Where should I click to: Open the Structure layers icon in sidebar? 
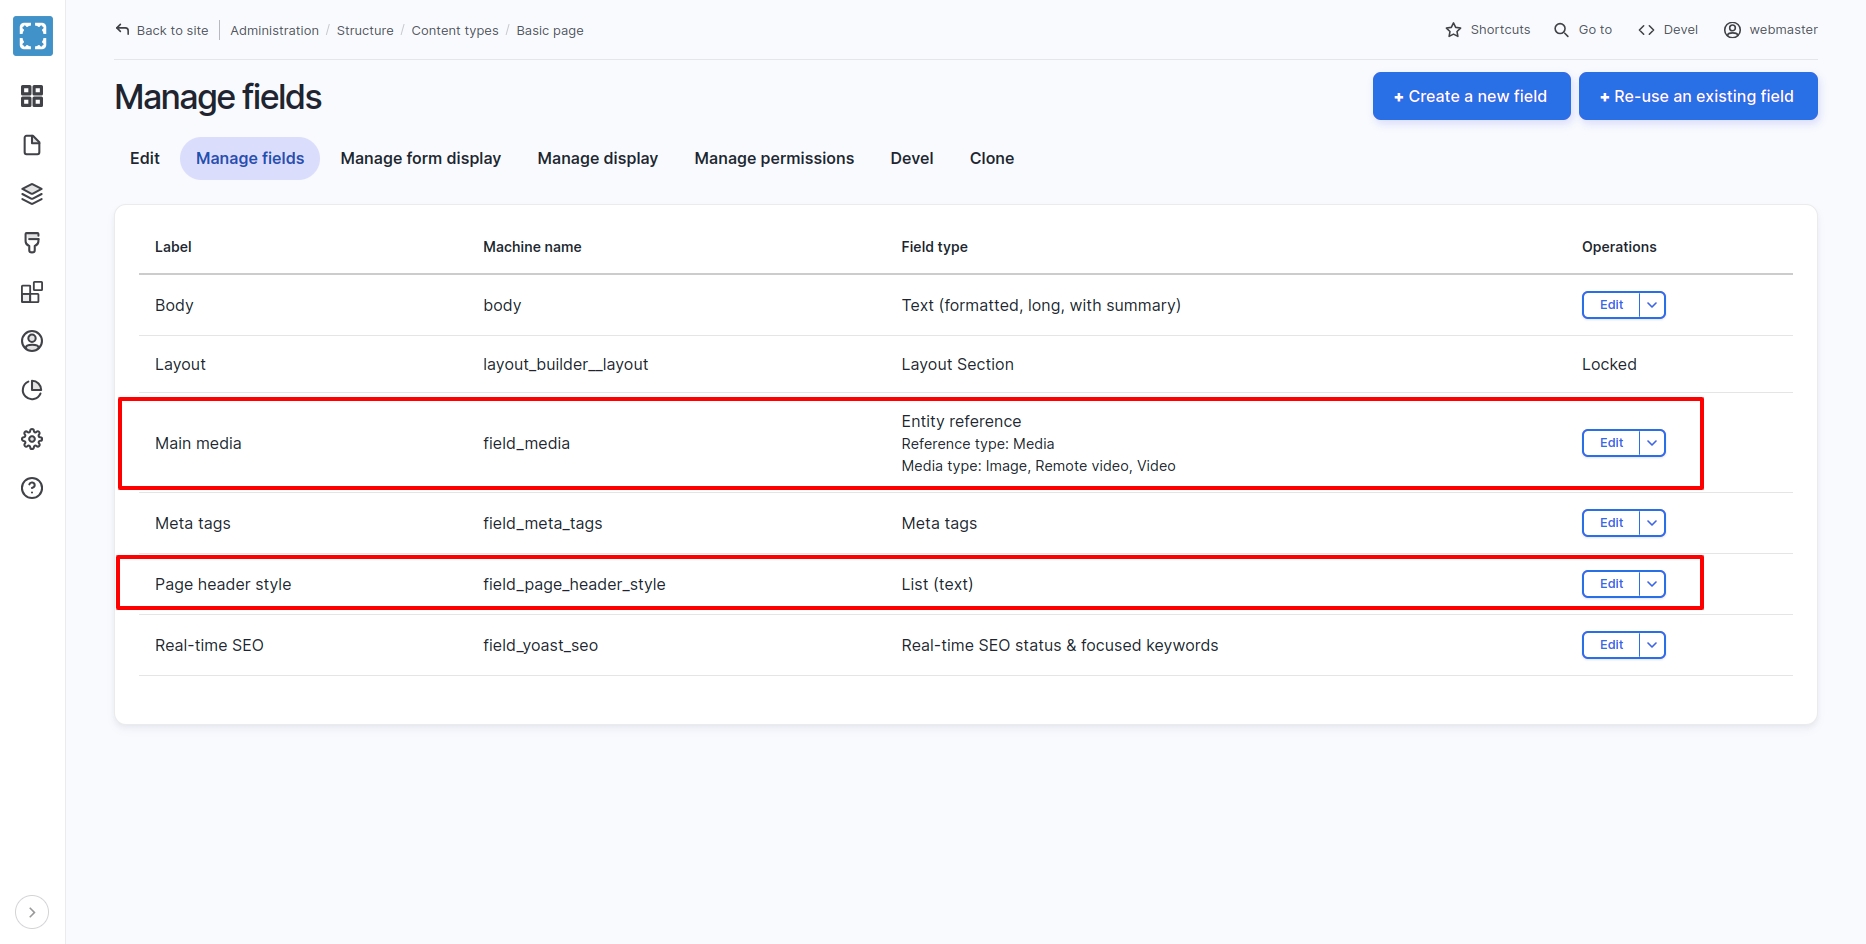tap(32, 194)
